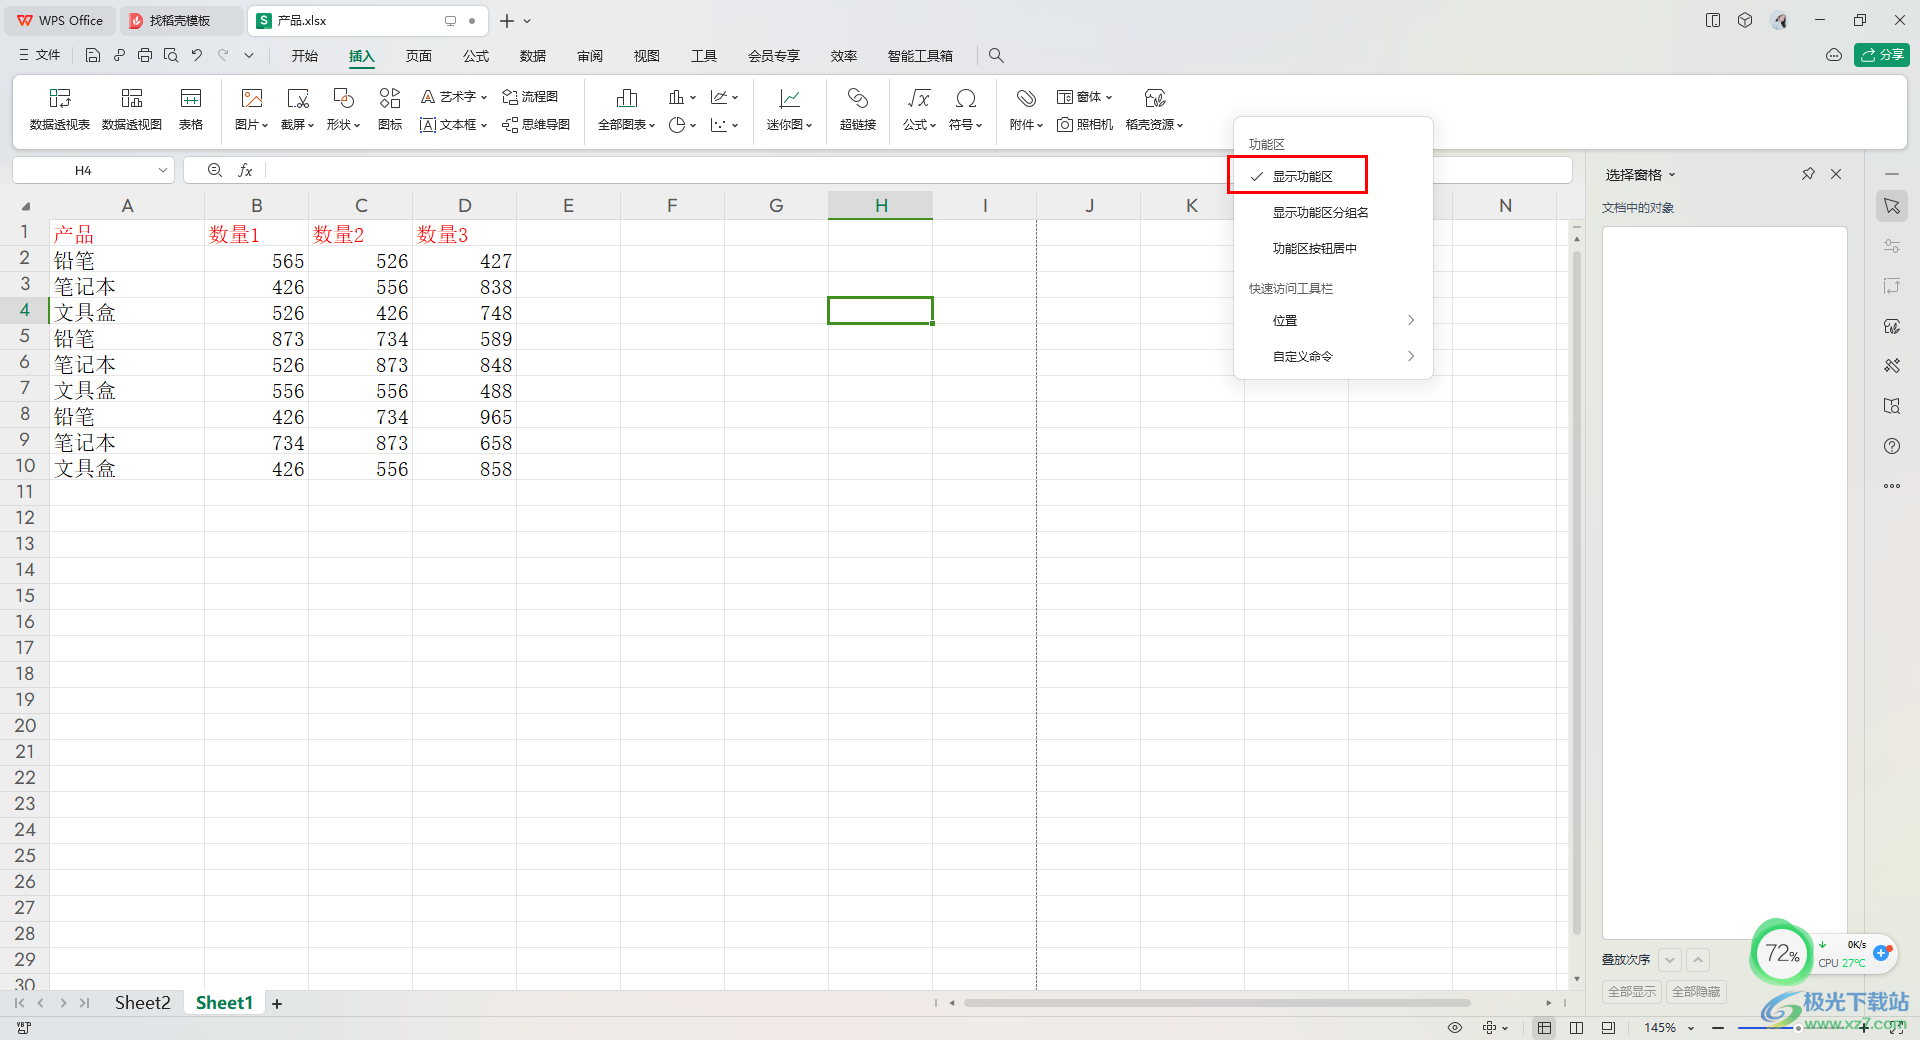The image size is (1920, 1040).
Task: Click the insert function fx icon
Action: [245, 171]
